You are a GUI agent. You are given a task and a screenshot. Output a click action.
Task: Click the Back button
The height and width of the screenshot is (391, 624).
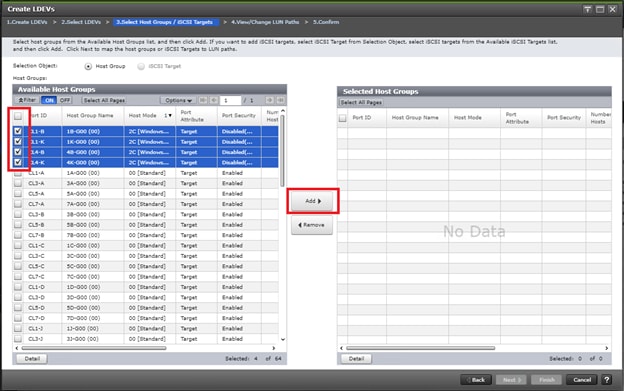click(x=476, y=380)
